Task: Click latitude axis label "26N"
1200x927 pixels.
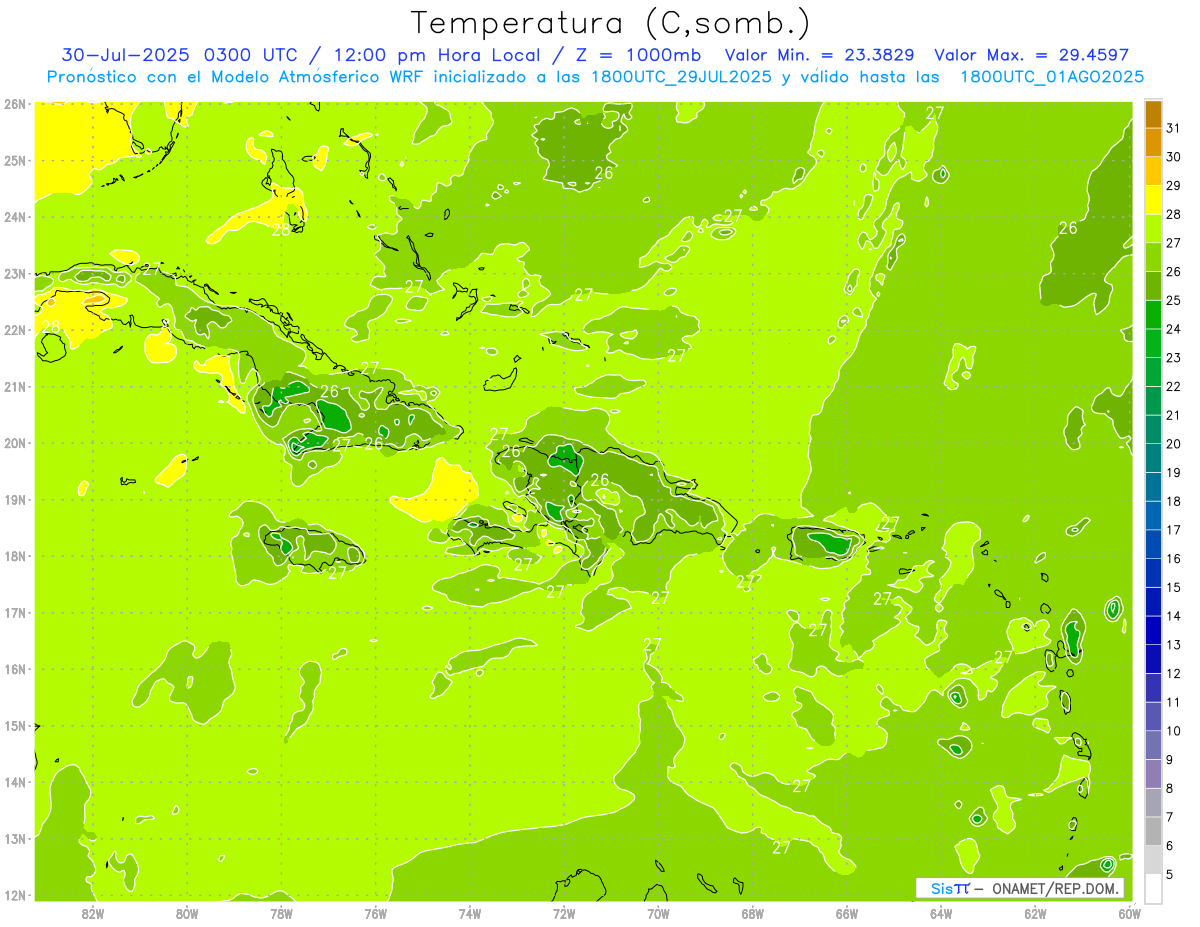Action: (x=14, y=104)
